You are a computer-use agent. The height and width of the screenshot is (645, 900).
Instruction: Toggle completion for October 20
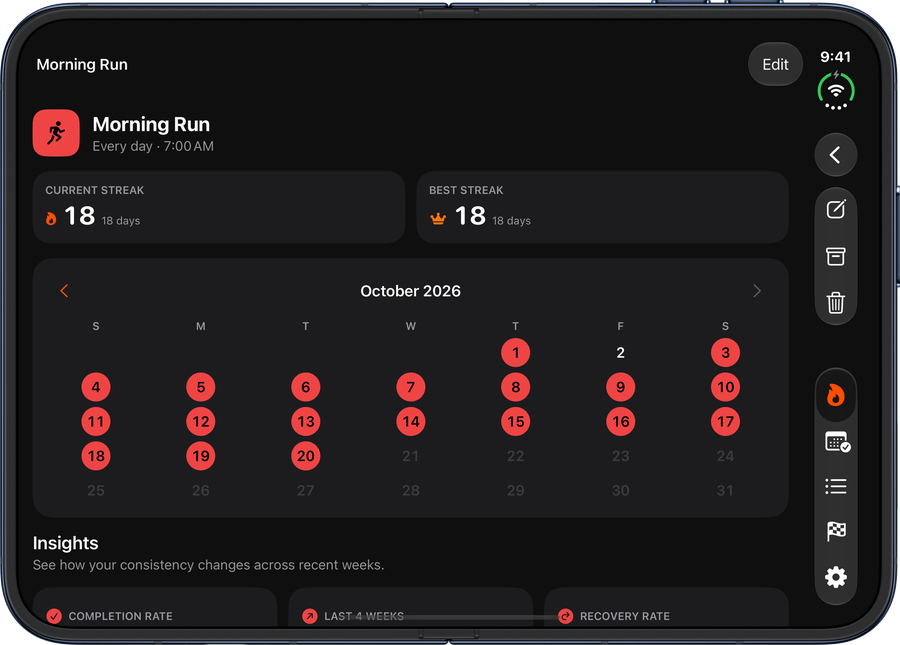point(305,456)
